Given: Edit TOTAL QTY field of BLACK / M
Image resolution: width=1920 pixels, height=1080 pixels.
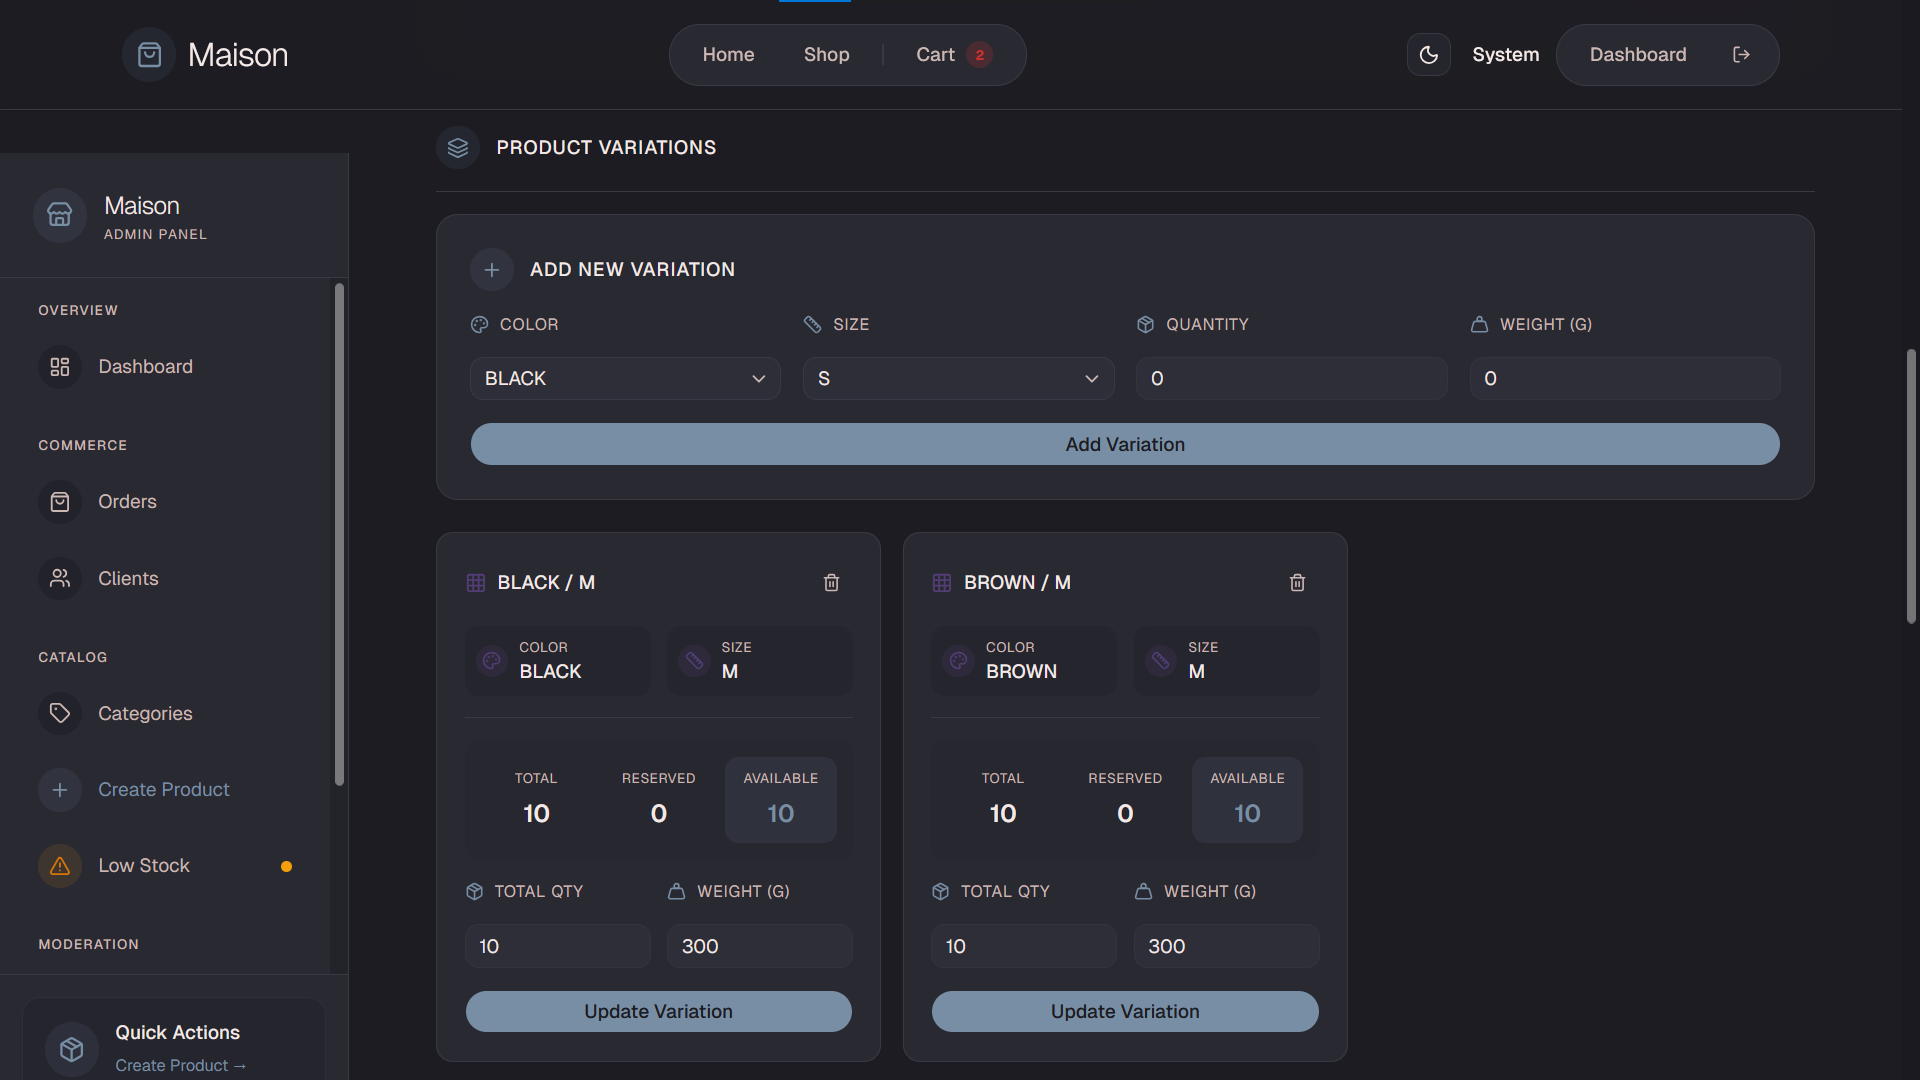Looking at the screenshot, I should point(557,946).
